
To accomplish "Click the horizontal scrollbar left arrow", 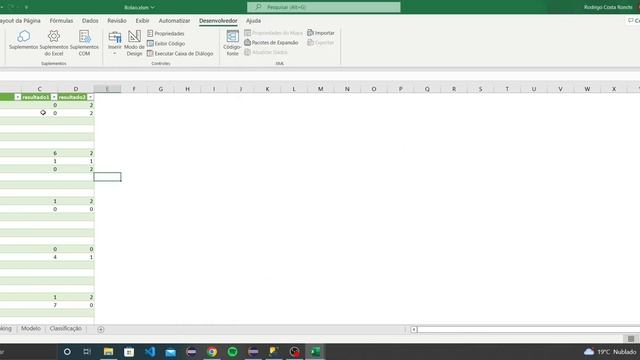I will click(413, 329).
